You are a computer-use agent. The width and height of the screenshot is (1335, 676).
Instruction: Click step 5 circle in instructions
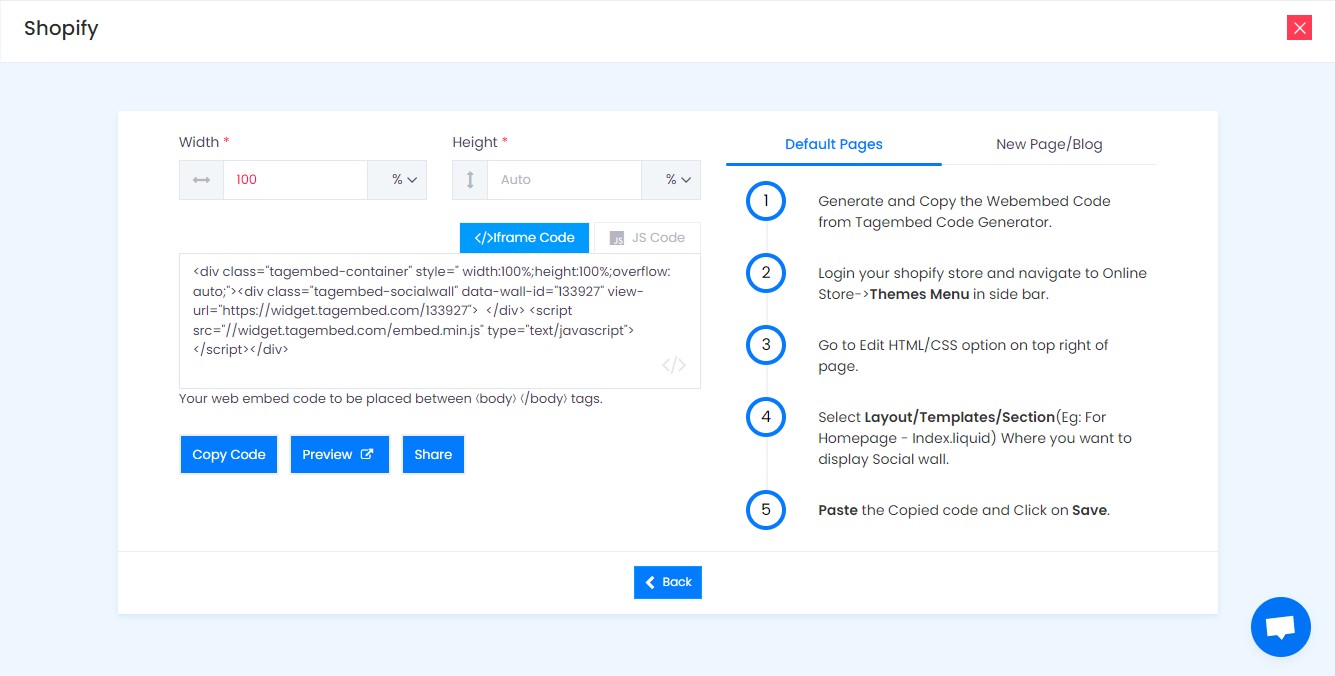coord(766,510)
